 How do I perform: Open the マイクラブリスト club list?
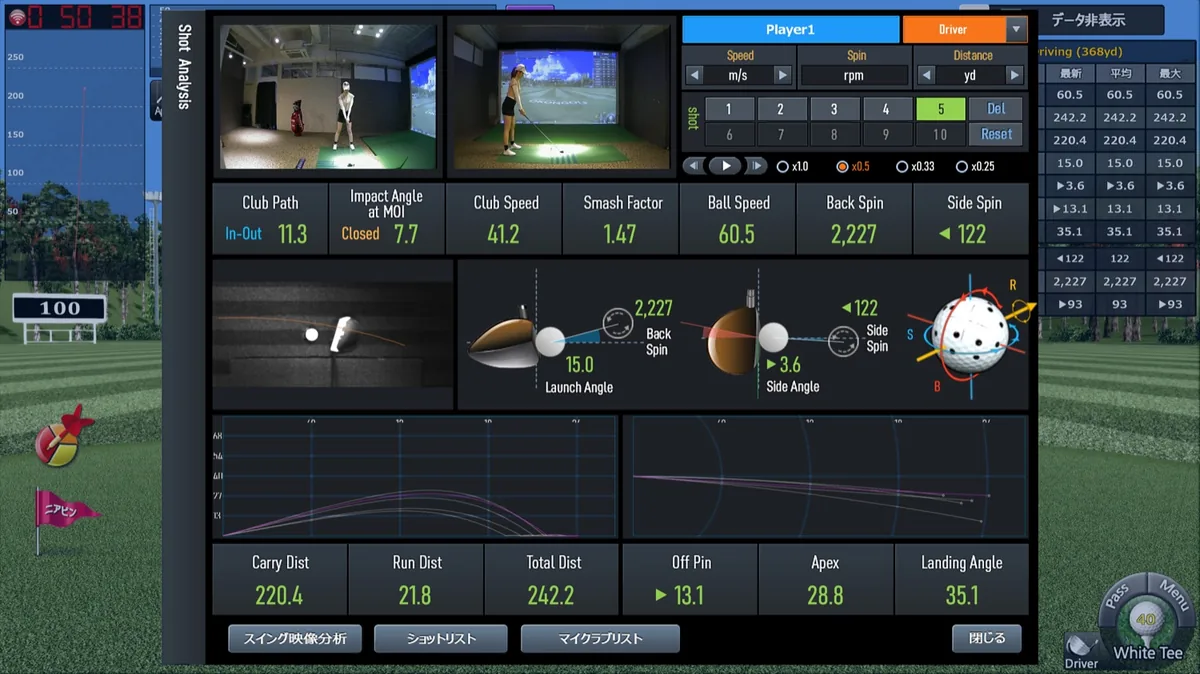click(600, 638)
